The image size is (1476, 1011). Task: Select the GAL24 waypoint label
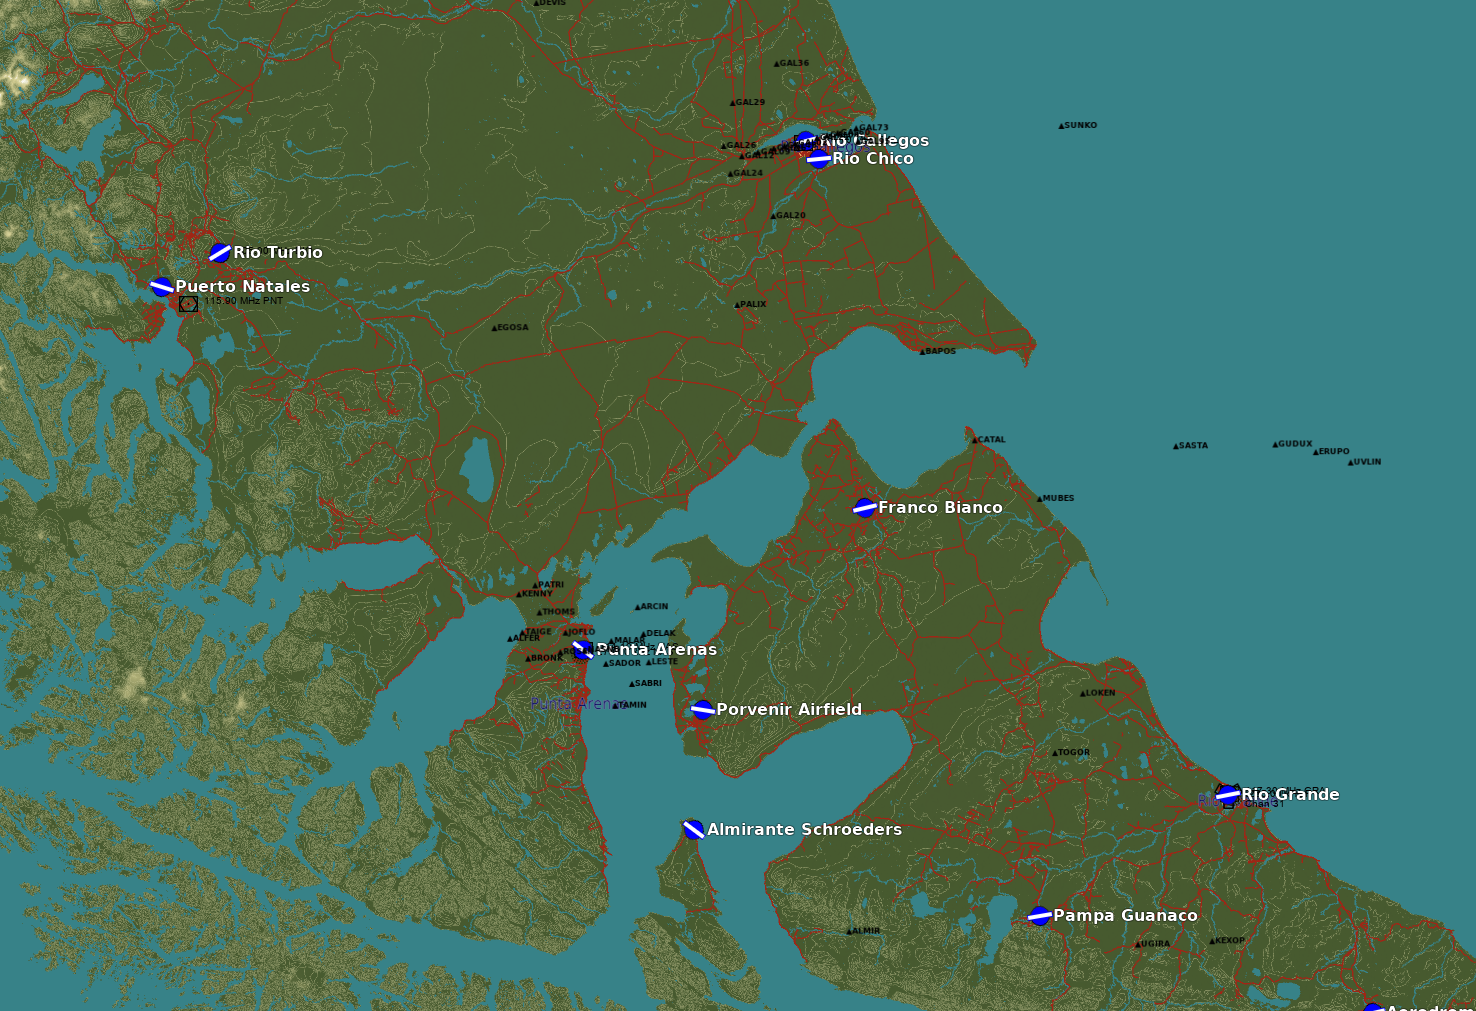pos(748,173)
